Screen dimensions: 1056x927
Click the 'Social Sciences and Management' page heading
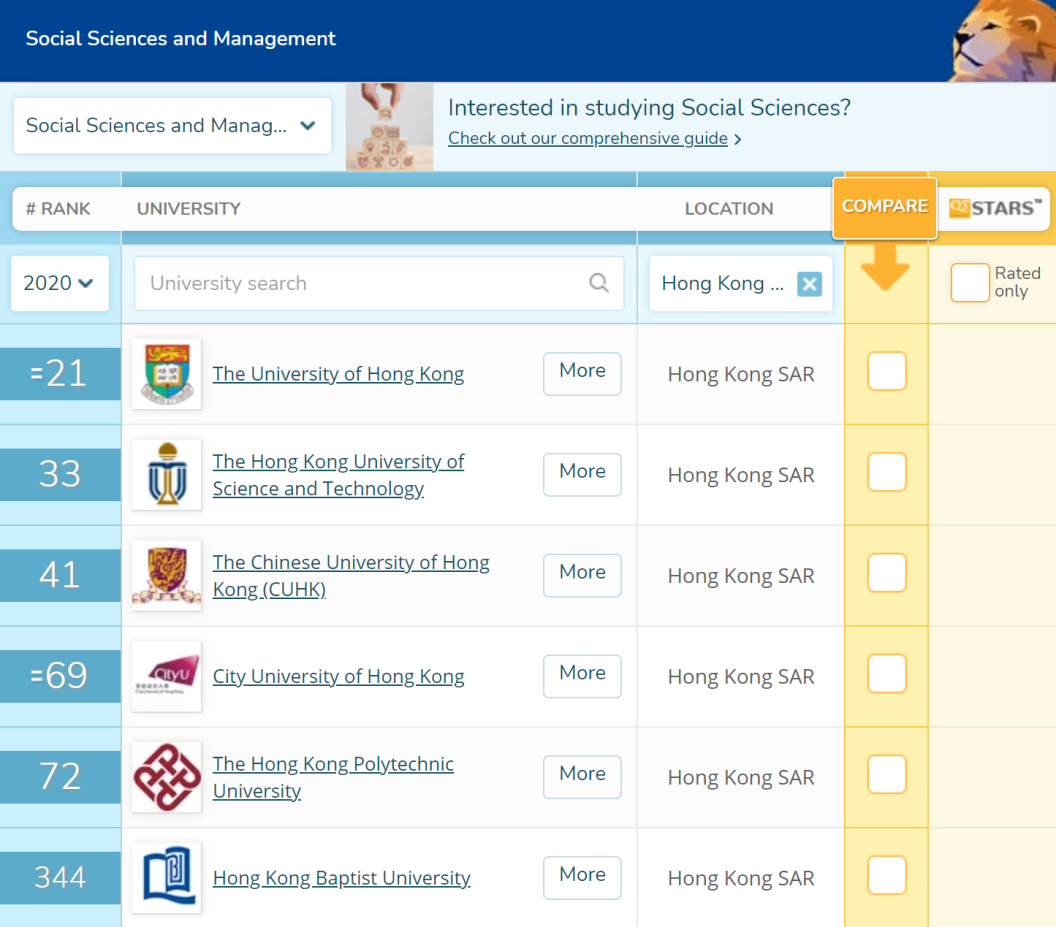(x=180, y=38)
